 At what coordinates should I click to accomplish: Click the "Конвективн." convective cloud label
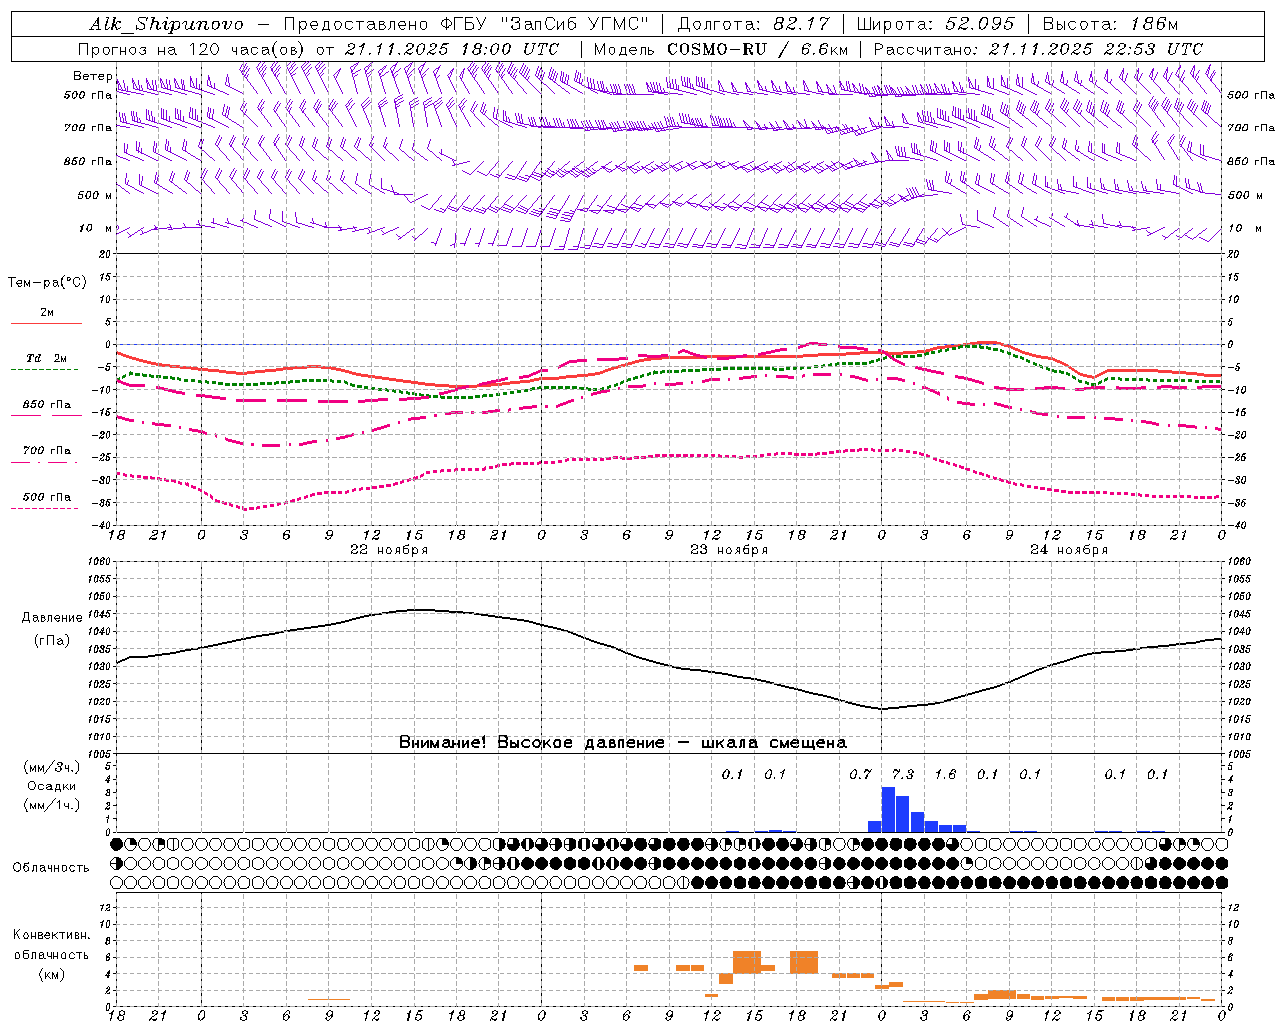tap(51, 935)
